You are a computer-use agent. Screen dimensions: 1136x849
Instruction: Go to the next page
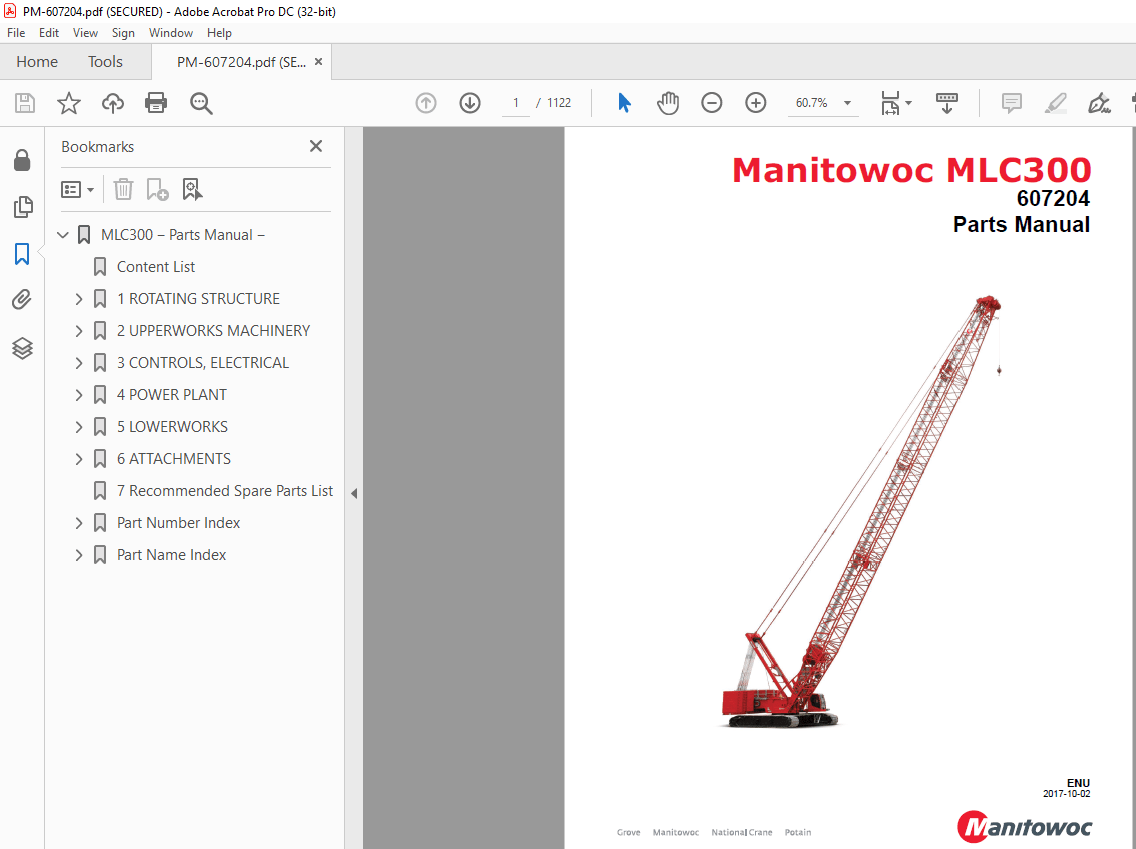tap(469, 103)
